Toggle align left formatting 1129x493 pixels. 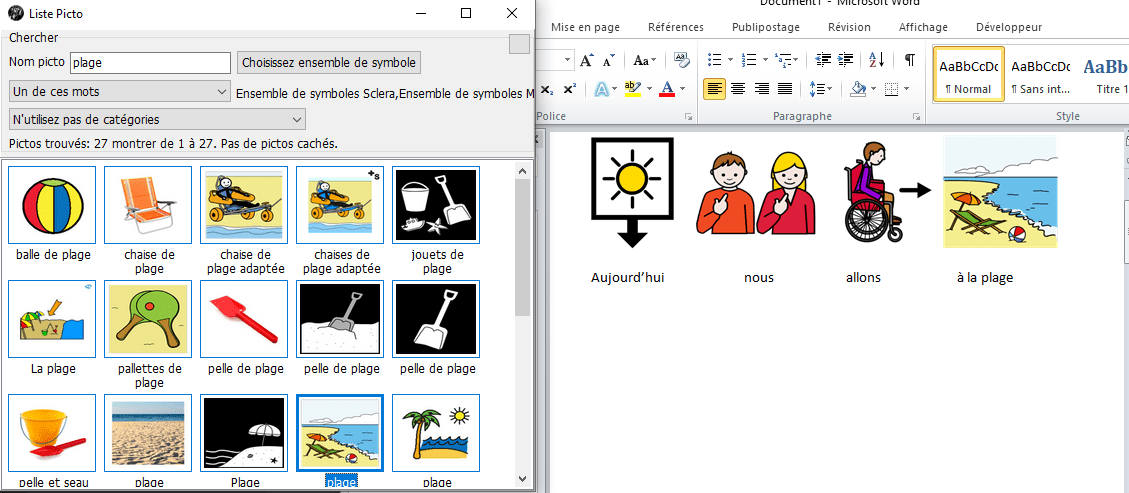click(x=714, y=89)
